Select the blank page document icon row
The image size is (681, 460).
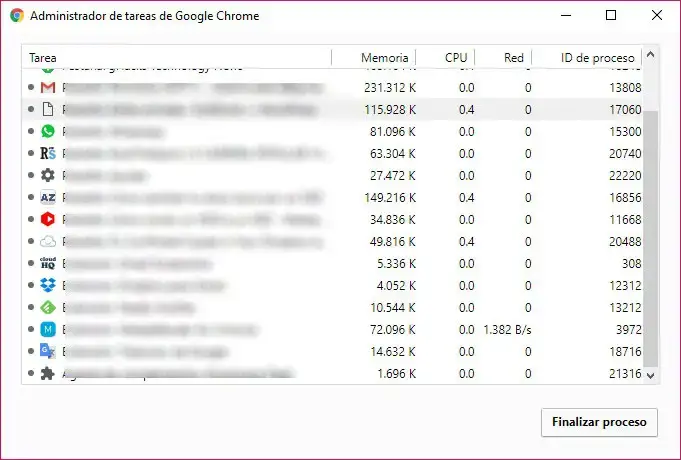pos(332,109)
